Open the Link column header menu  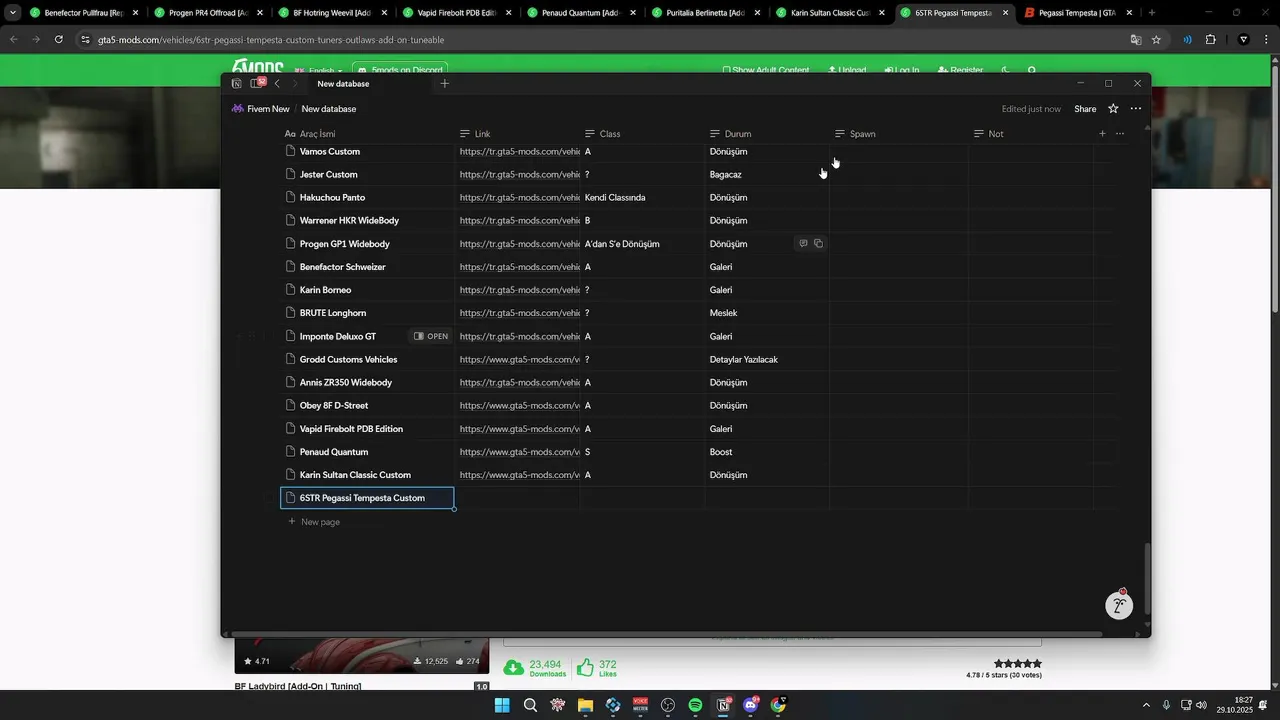[x=517, y=134]
